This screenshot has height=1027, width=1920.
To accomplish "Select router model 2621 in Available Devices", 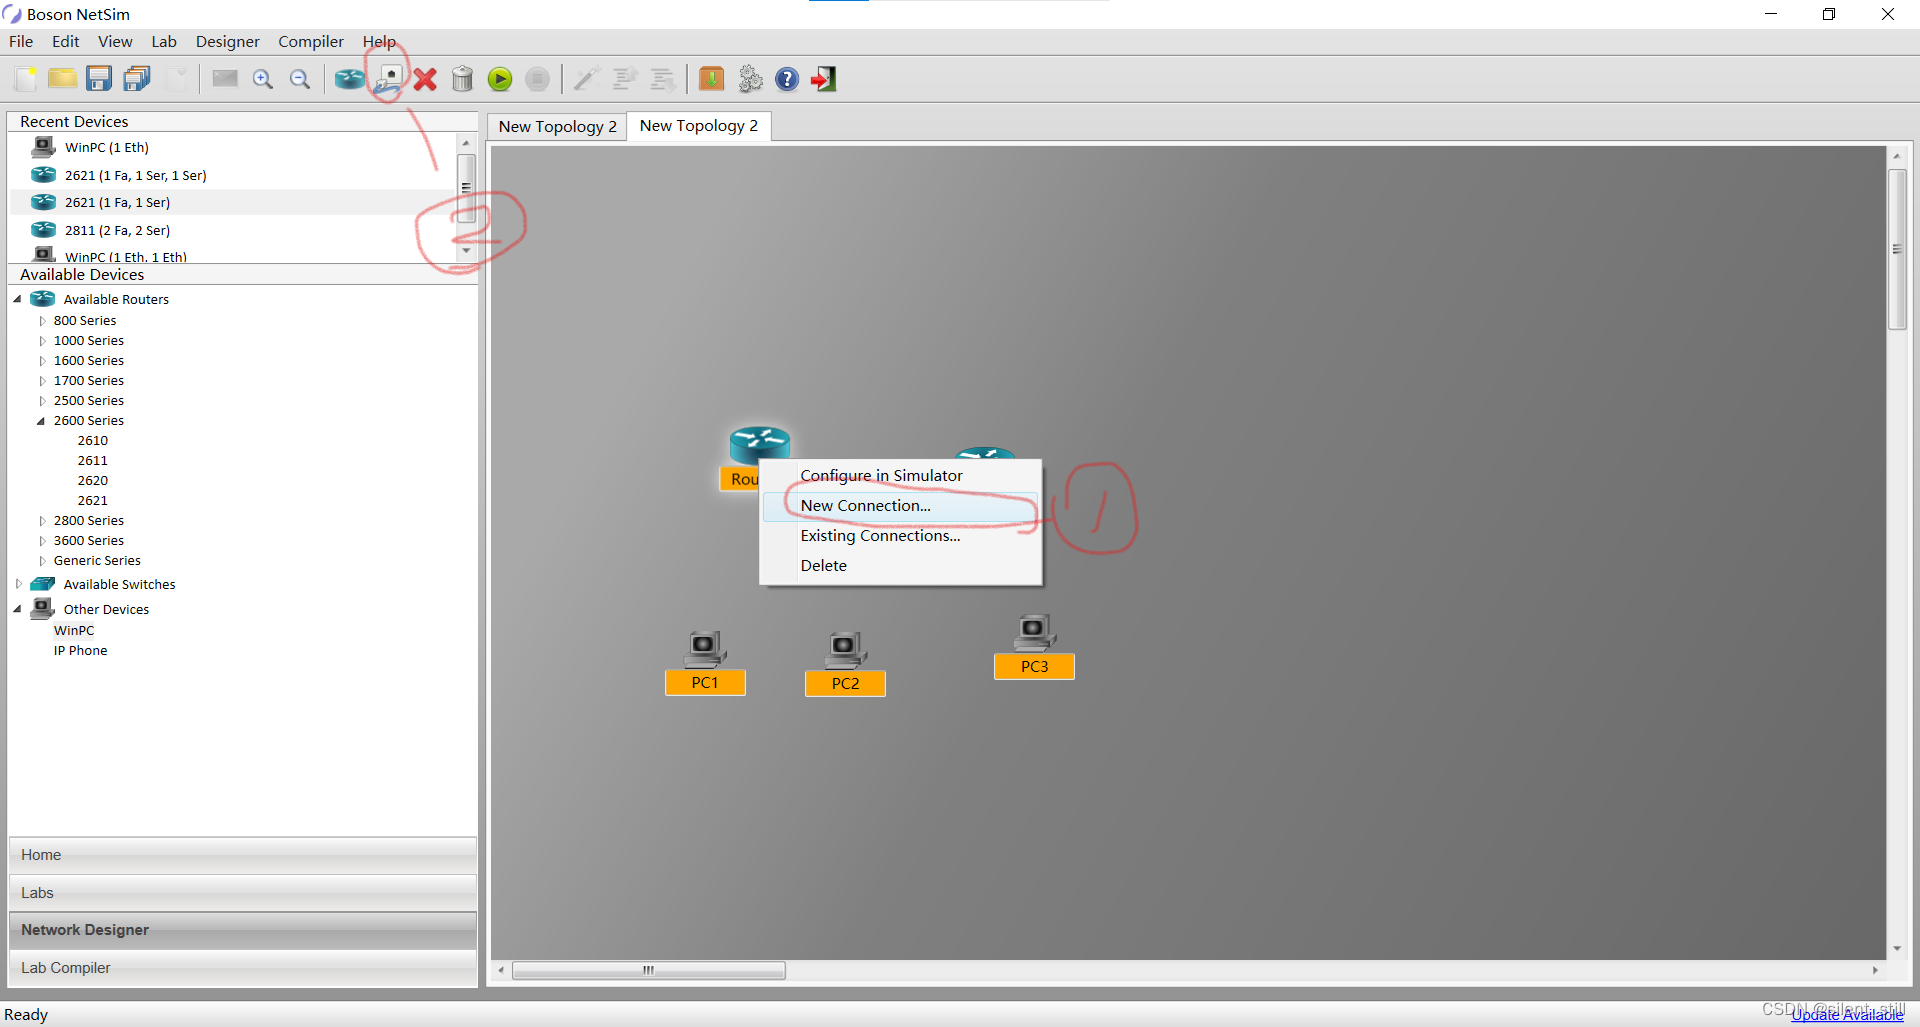I will (x=93, y=501).
